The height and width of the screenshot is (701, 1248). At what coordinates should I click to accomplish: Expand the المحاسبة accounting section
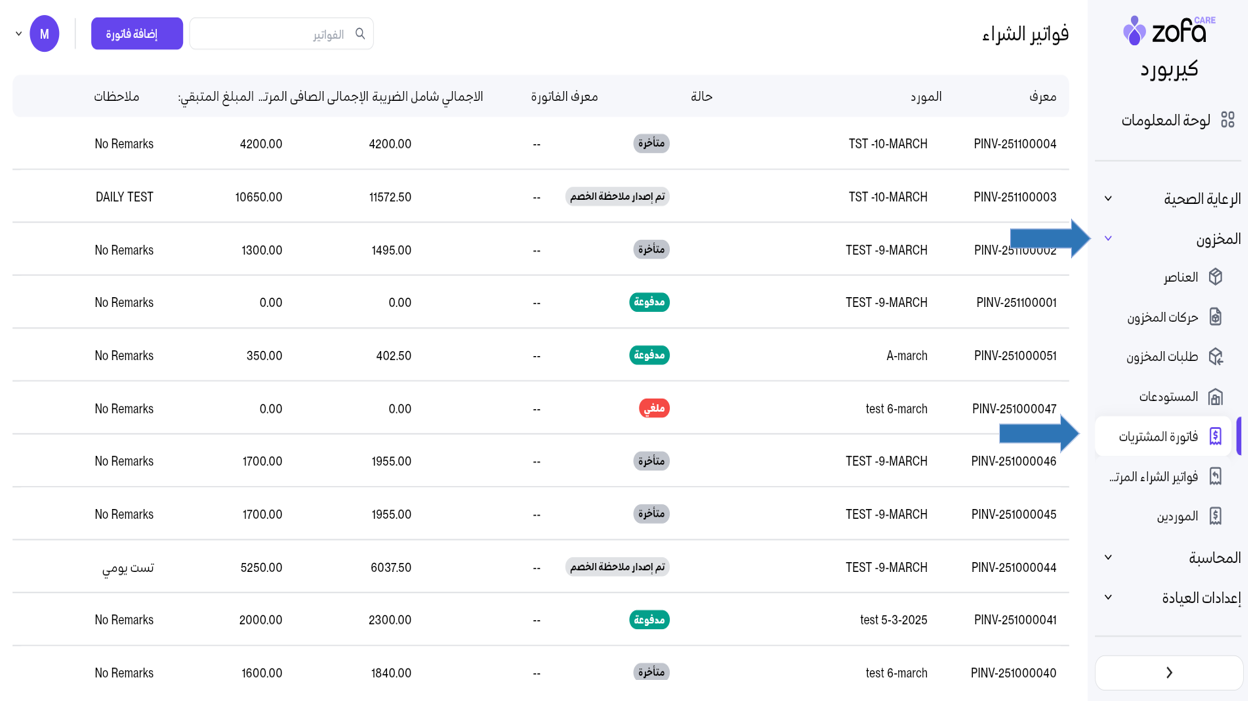[1108, 558]
